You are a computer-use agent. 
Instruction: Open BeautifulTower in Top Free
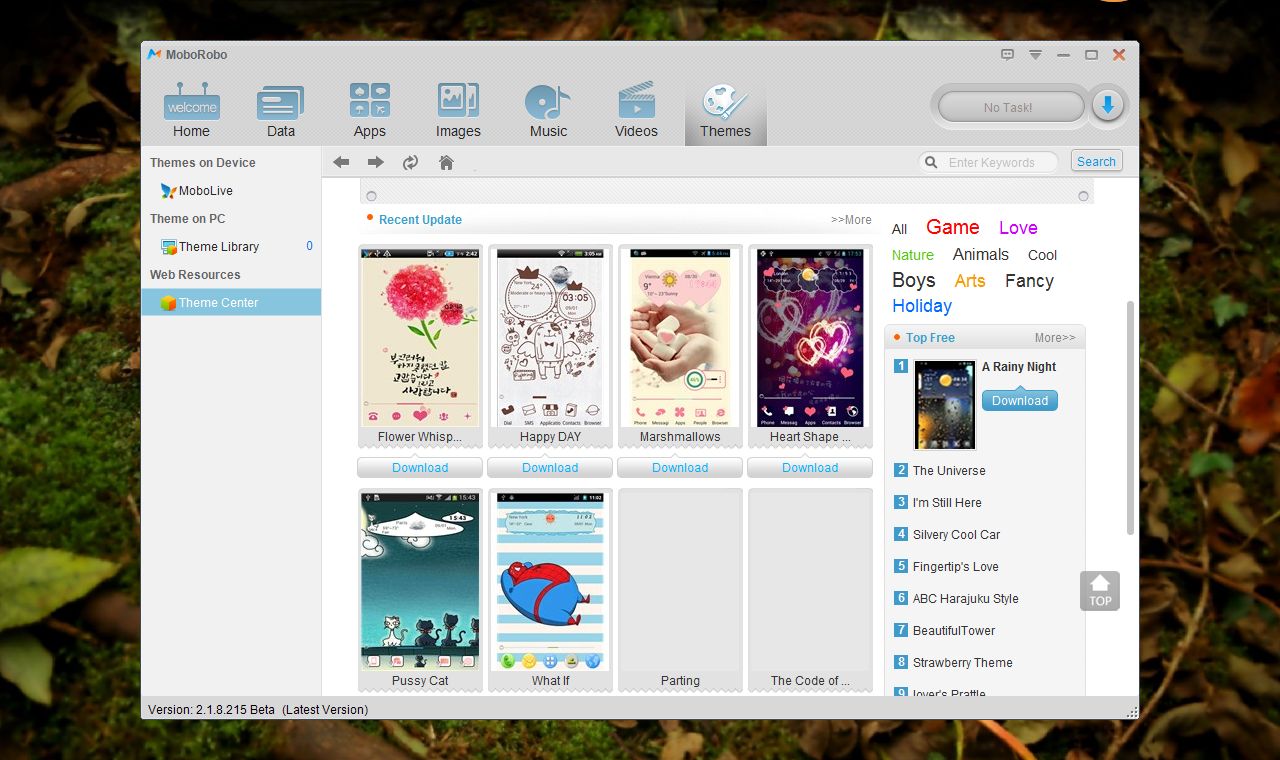pos(954,630)
